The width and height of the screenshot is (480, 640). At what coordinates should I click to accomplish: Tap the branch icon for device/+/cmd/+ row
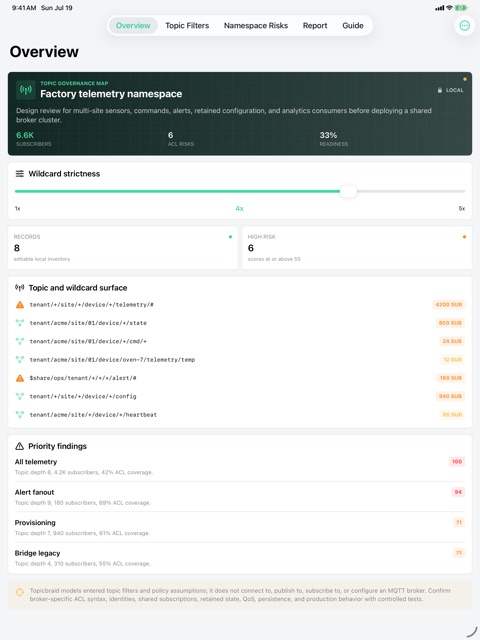[20, 341]
